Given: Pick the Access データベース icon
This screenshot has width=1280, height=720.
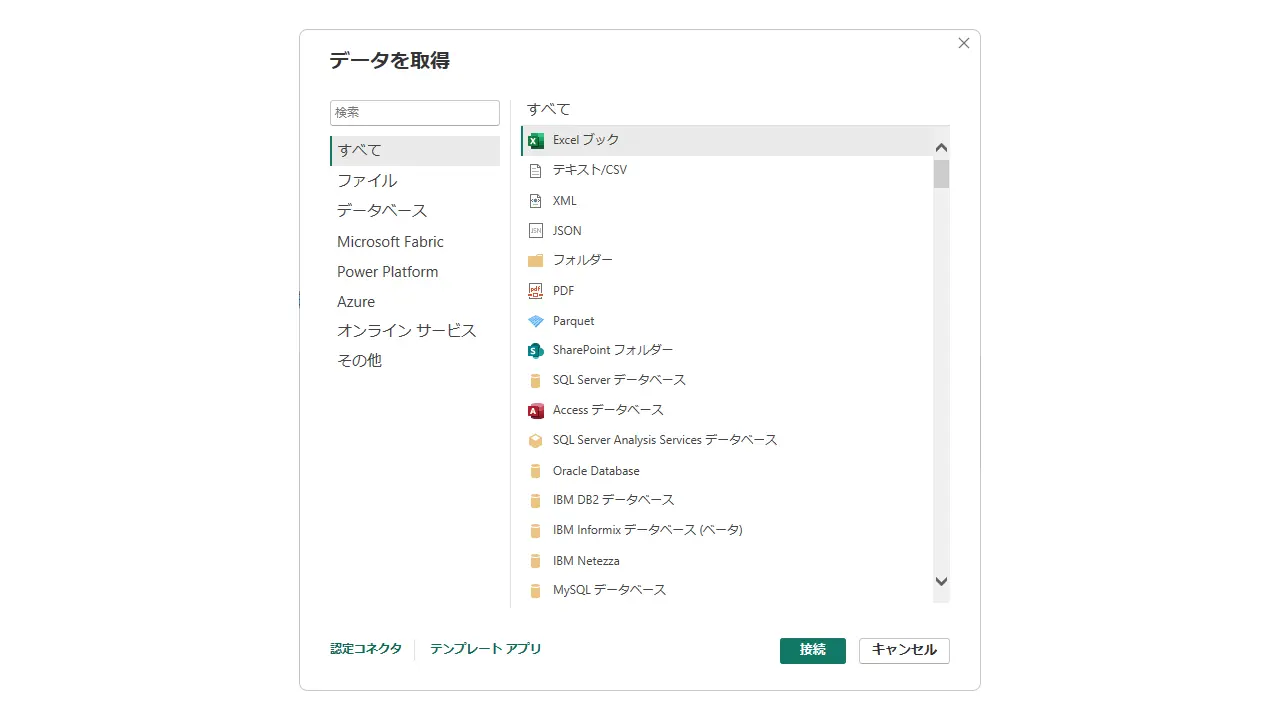Looking at the screenshot, I should click(x=536, y=411).
